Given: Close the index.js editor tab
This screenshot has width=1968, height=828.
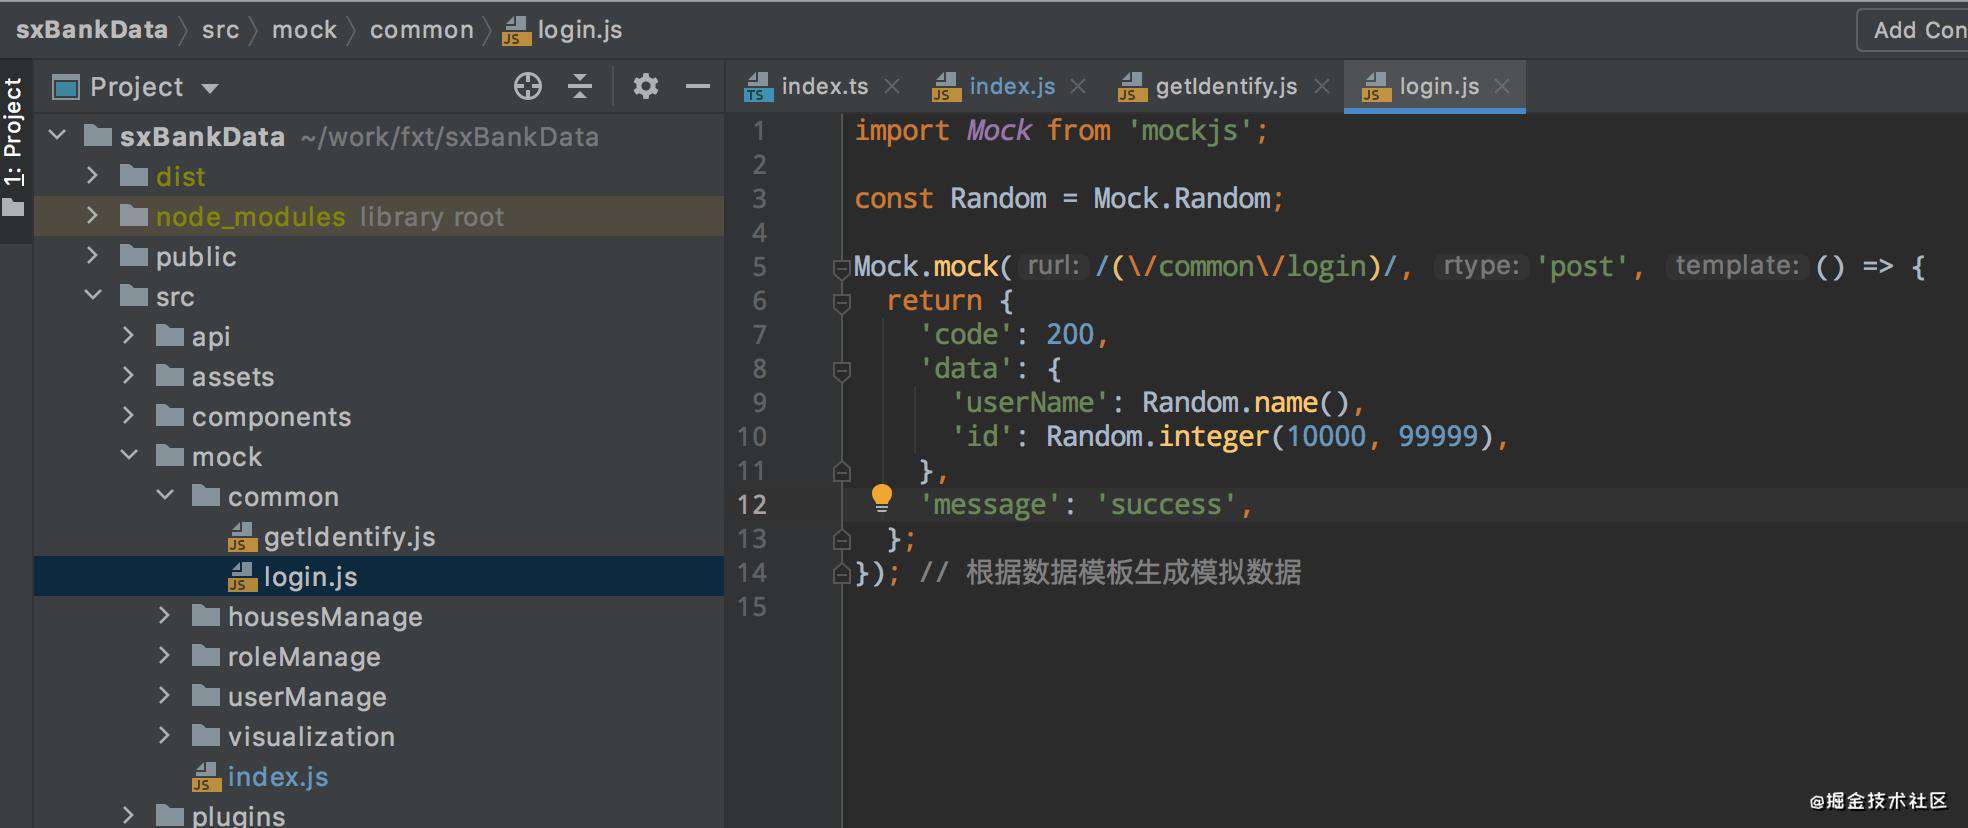Looking at the screenshot, I should point(1078,87).
